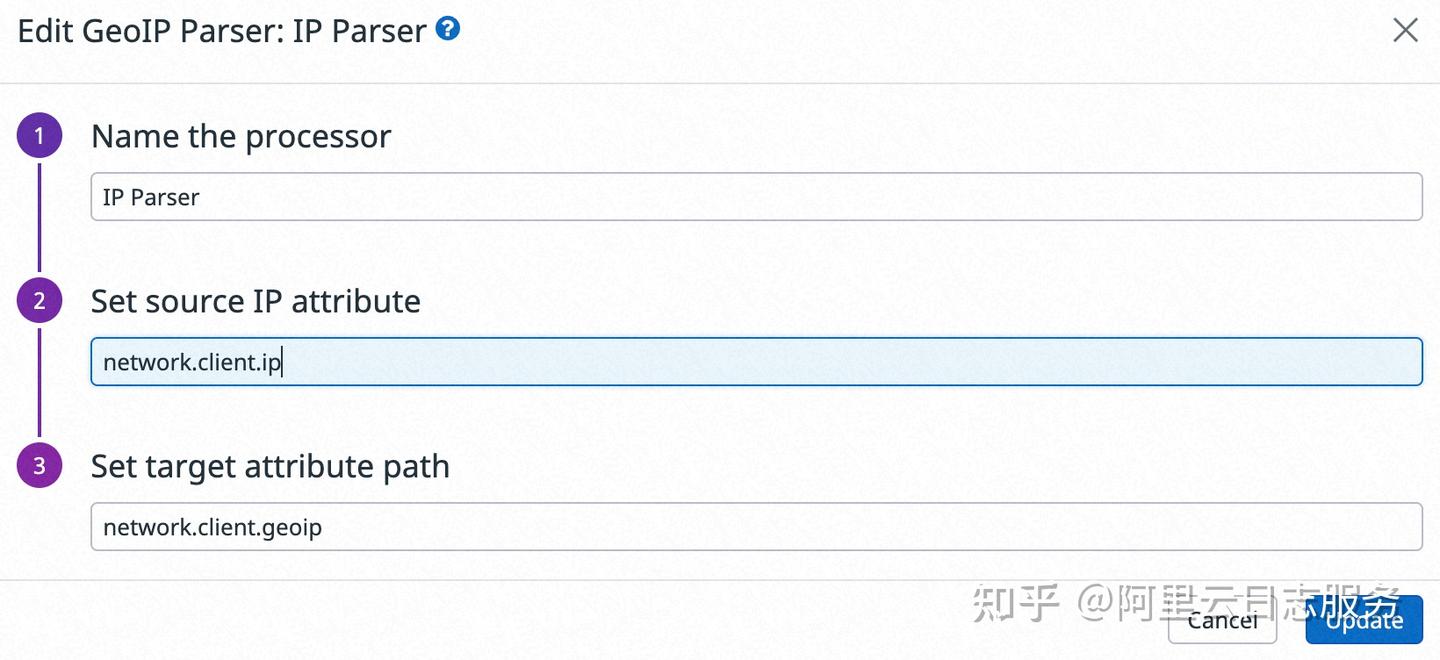Open the help tooltip beside the dialog title
The image size is (1440, 660).
(x=447, y=29)
